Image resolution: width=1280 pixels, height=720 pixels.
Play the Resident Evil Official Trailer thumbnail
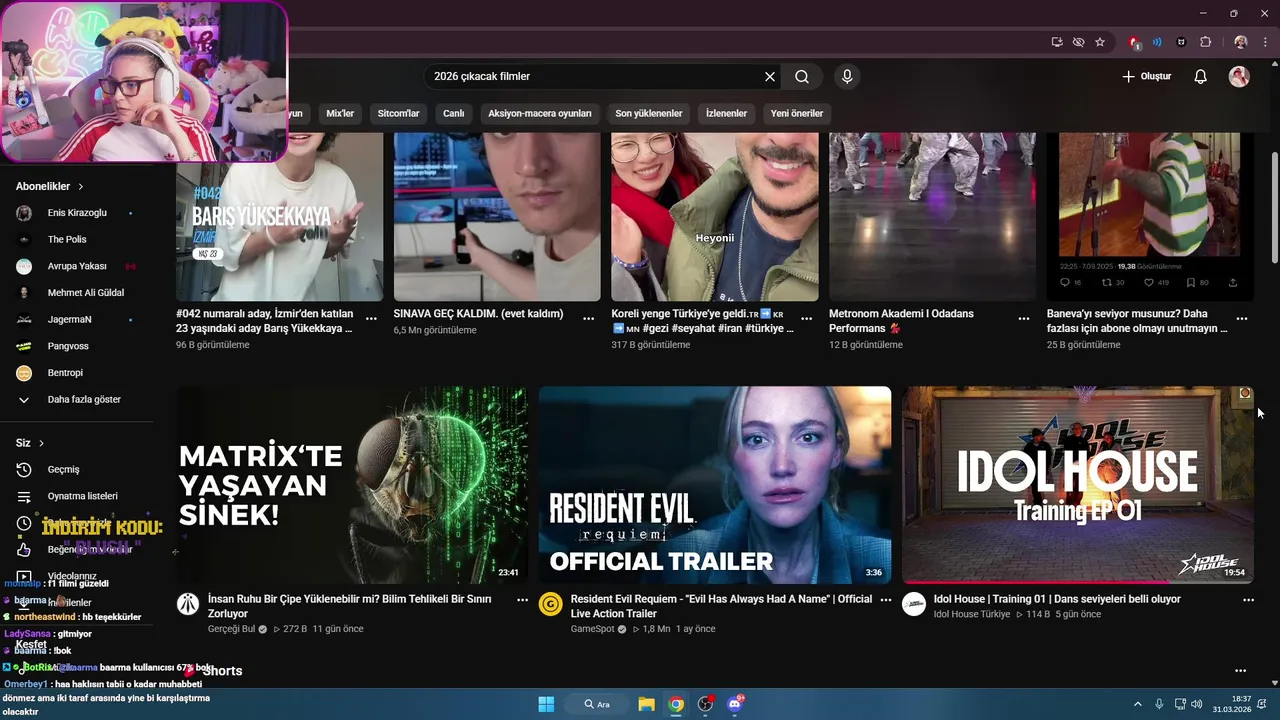[715, 485]
